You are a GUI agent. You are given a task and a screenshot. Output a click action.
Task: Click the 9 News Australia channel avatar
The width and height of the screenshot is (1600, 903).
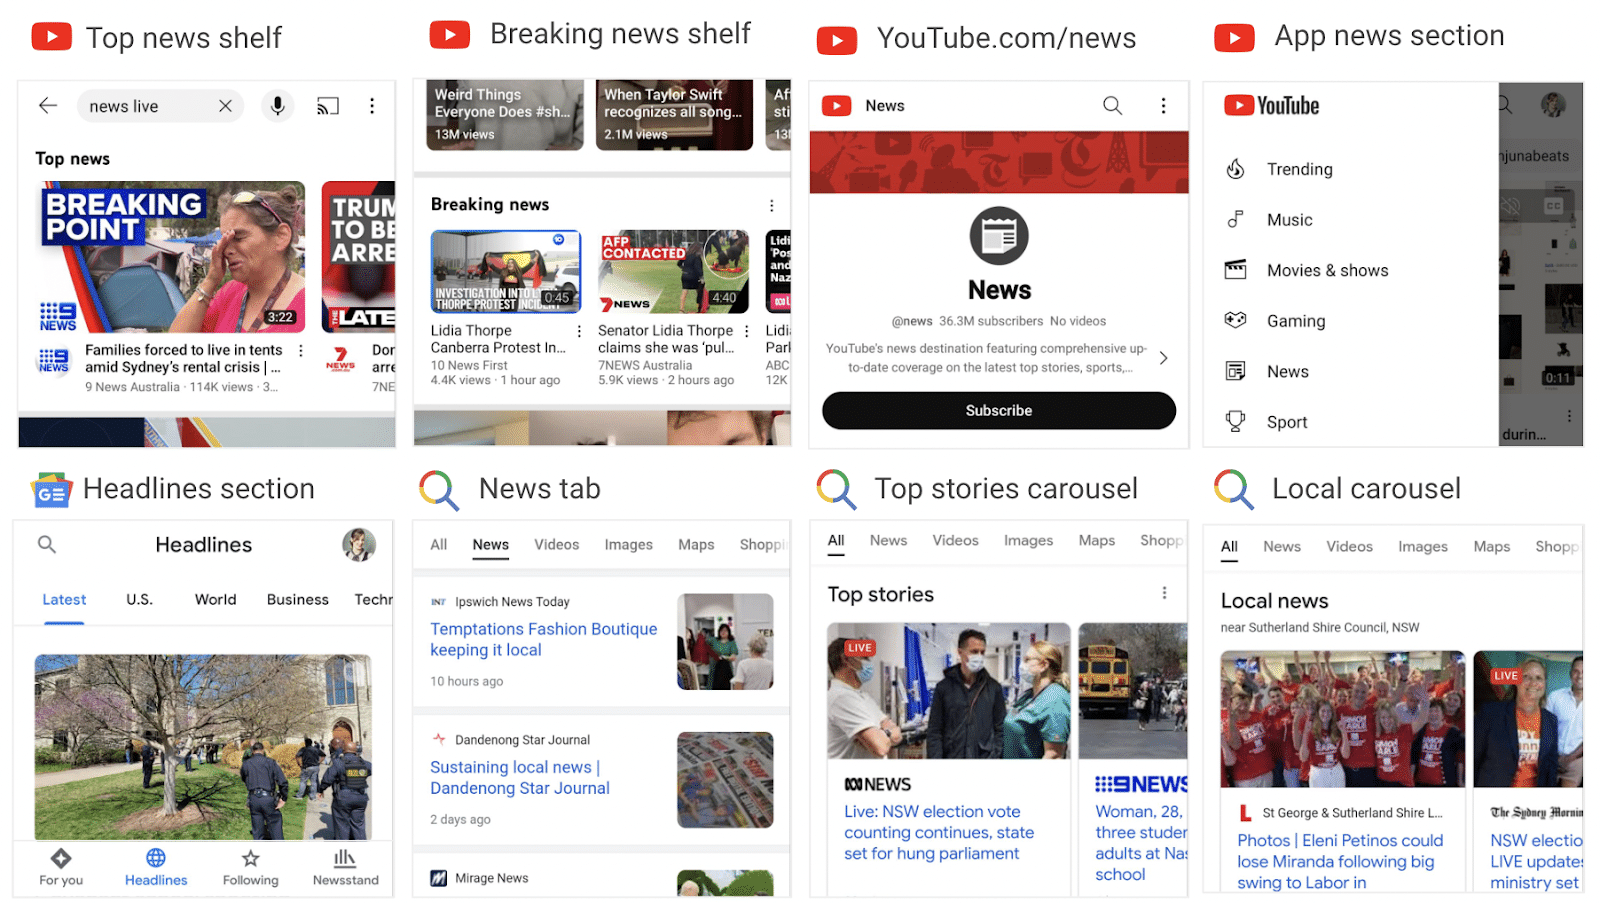click(x=54, y=360)
